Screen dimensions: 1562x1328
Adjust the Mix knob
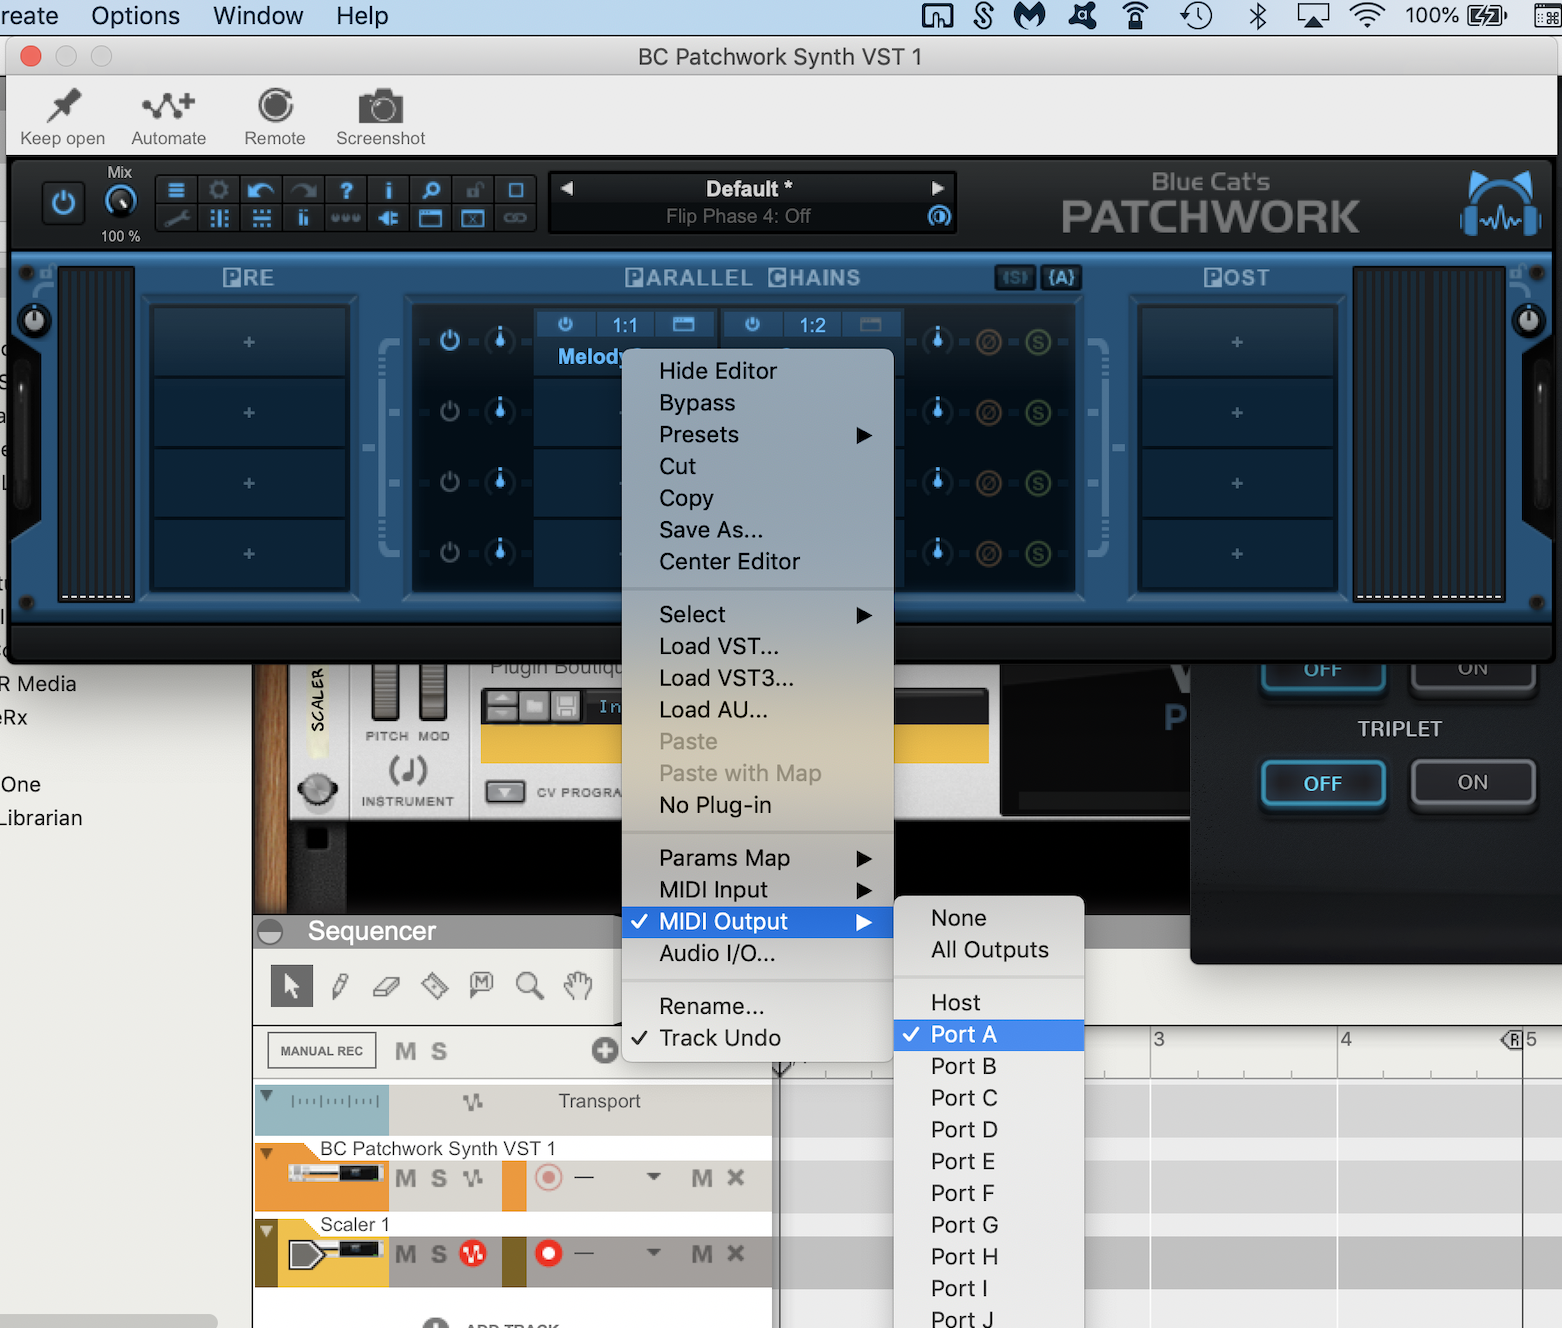click(x=120, y=202)
